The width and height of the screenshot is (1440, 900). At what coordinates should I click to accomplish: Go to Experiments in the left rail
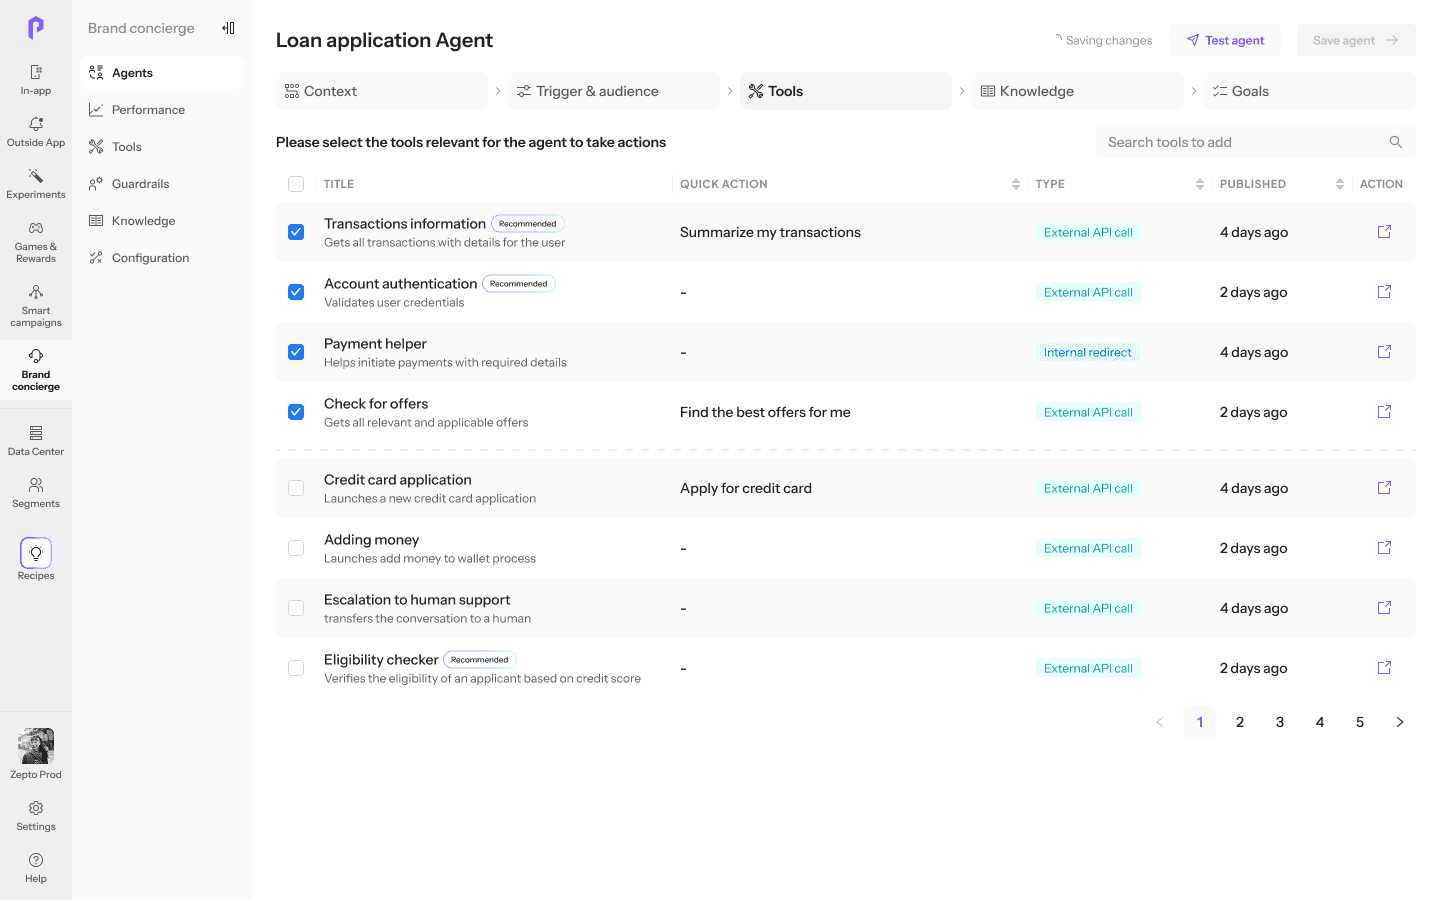[x=36, y=184]
